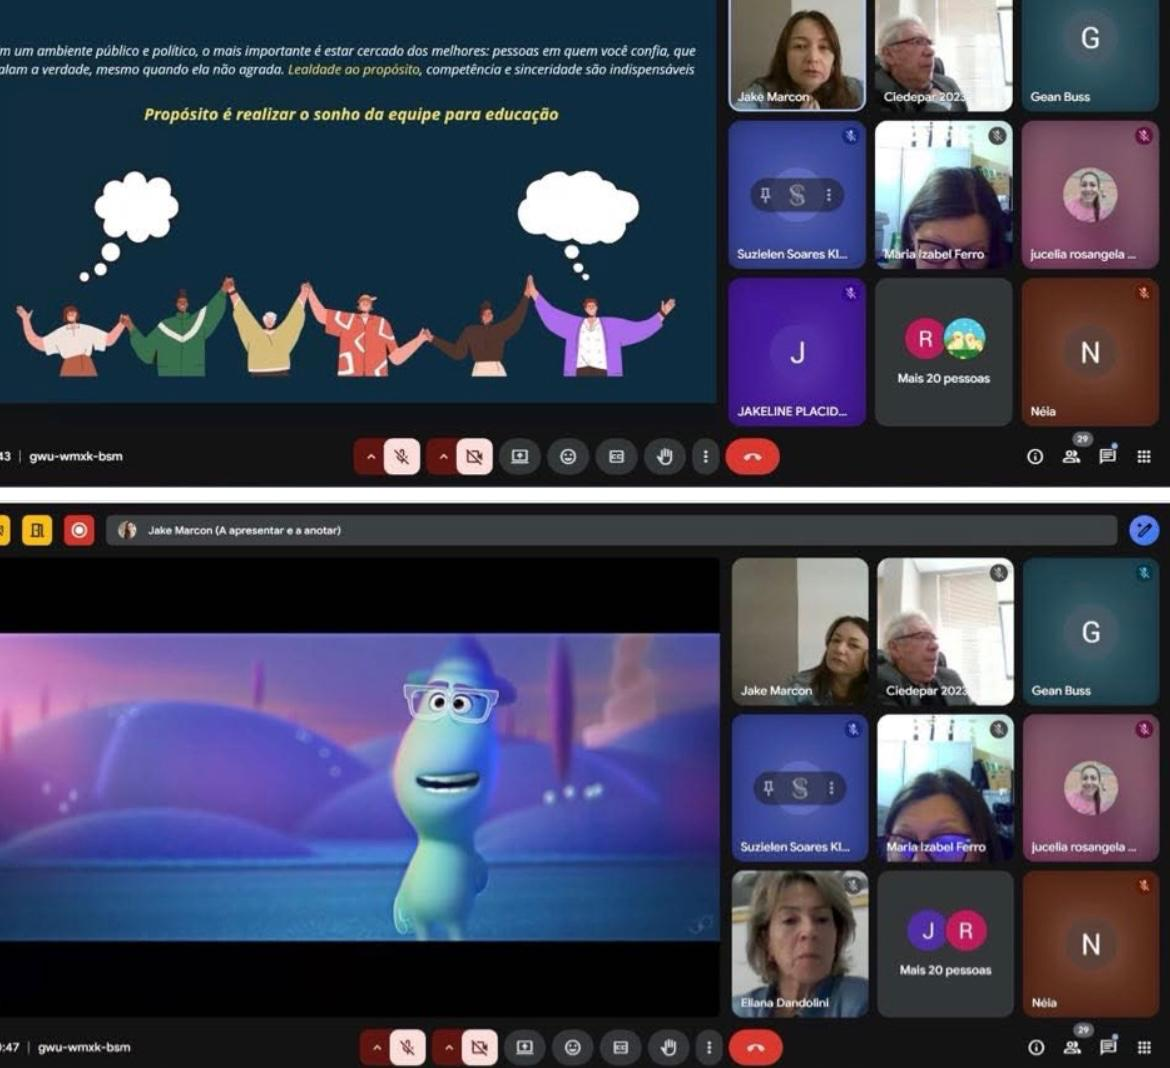
Task: Open Suzielen Soares tile options in the upper call
Action: pos(828,195)
